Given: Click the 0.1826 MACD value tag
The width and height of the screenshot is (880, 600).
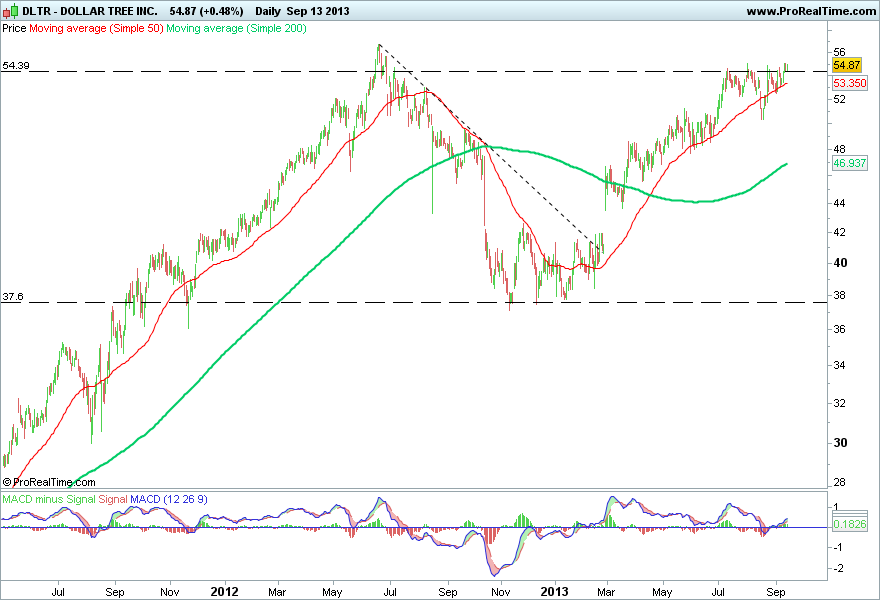Looking at the screenshot, I should point(850,524).
